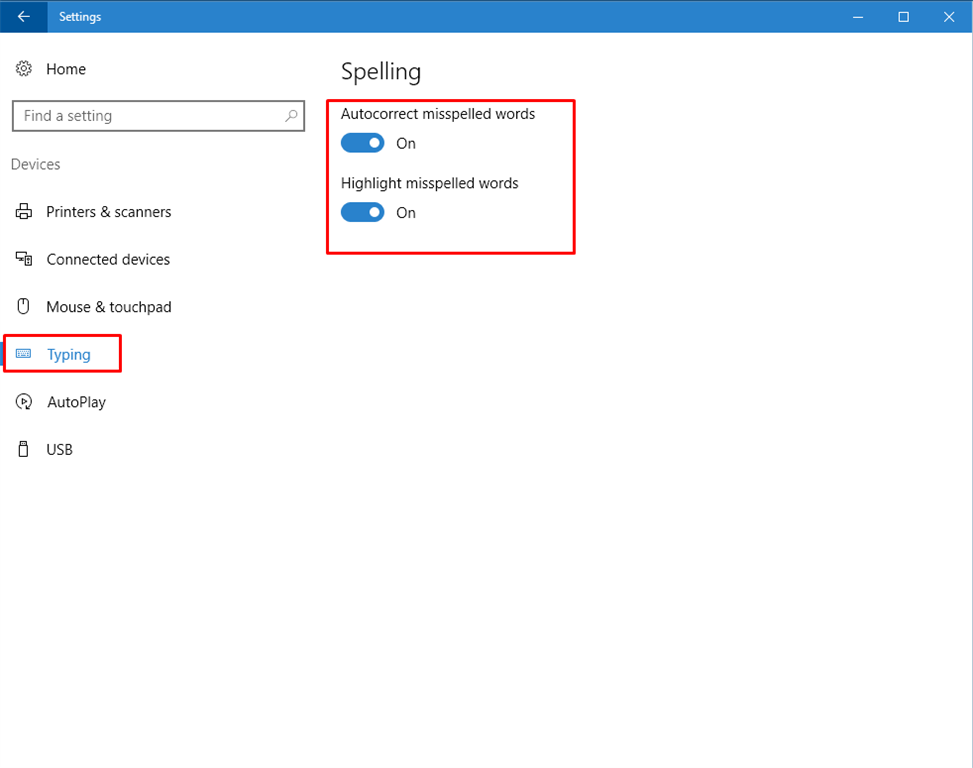Click the magnifier icon in search box
This screenshot has height=768, width=973.
[x=291, y=116]
